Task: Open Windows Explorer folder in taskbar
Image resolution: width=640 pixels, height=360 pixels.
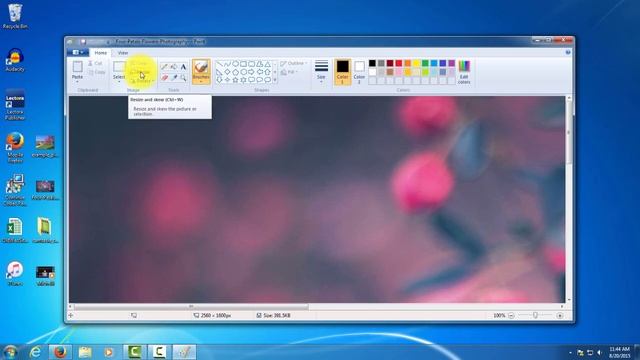Action: click(85, 352)
